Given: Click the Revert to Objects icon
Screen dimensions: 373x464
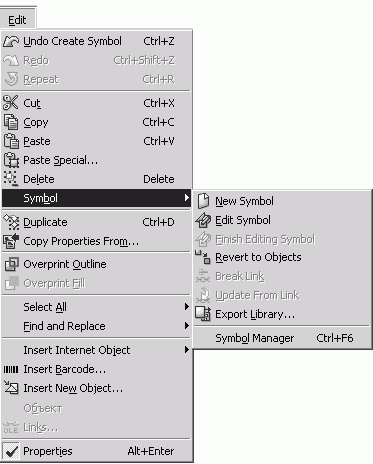Looking at the screenshot, I should (203, 257).
